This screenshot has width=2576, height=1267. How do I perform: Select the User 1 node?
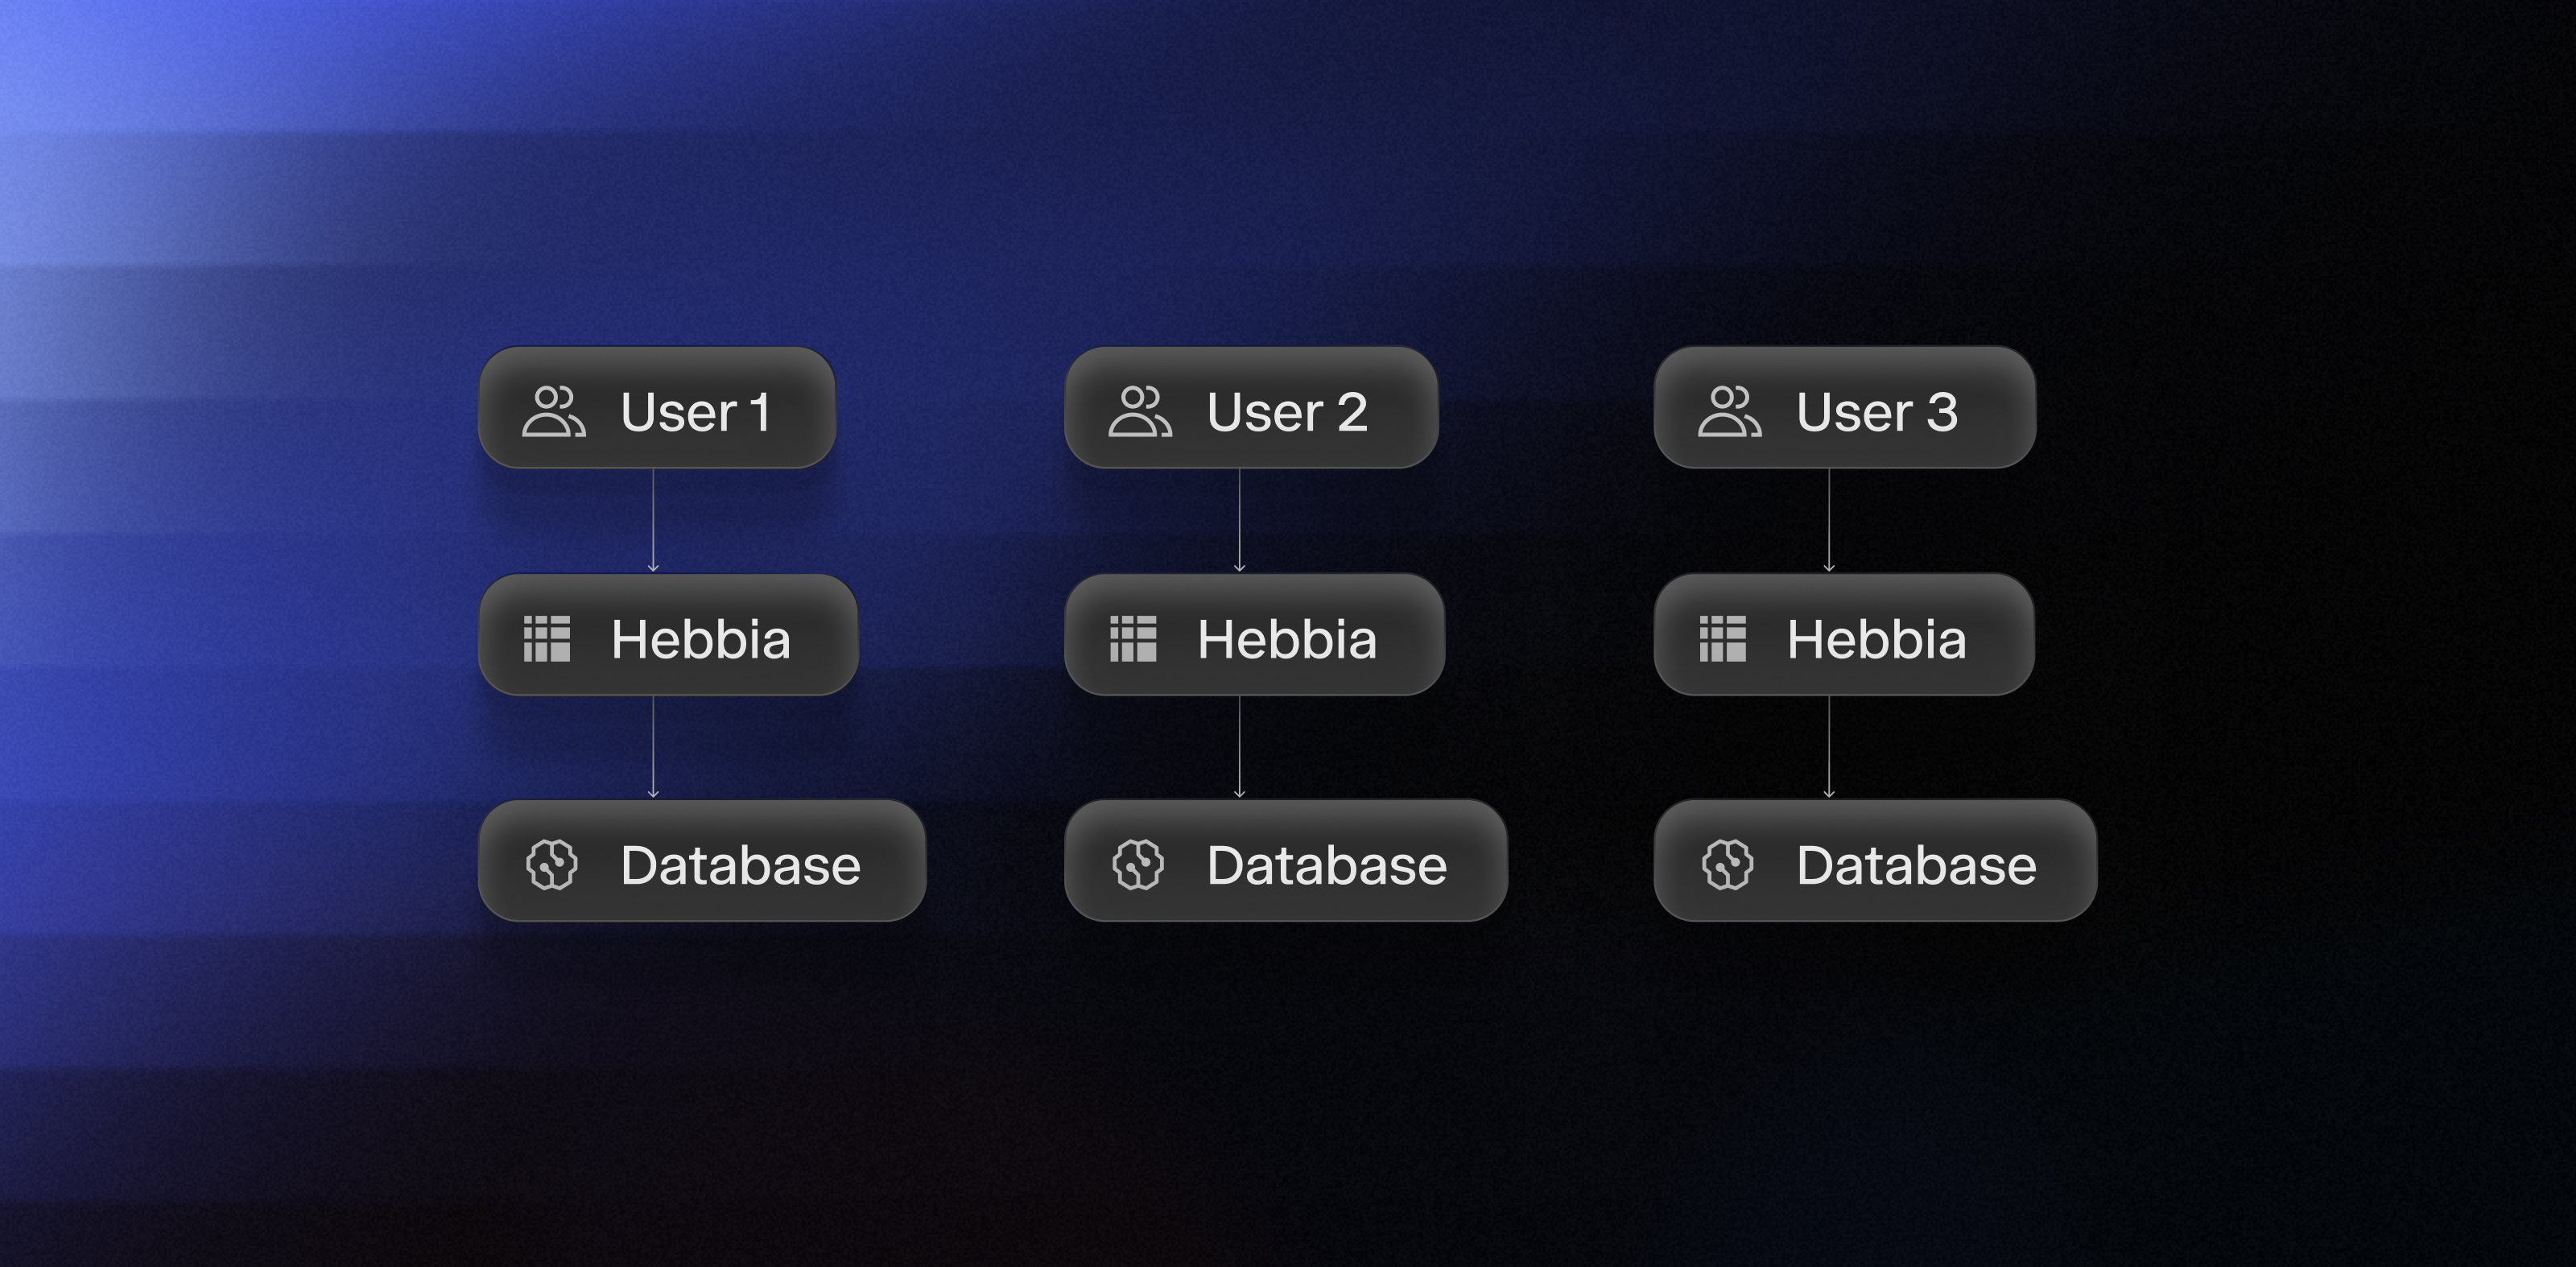tap(655, 410)
